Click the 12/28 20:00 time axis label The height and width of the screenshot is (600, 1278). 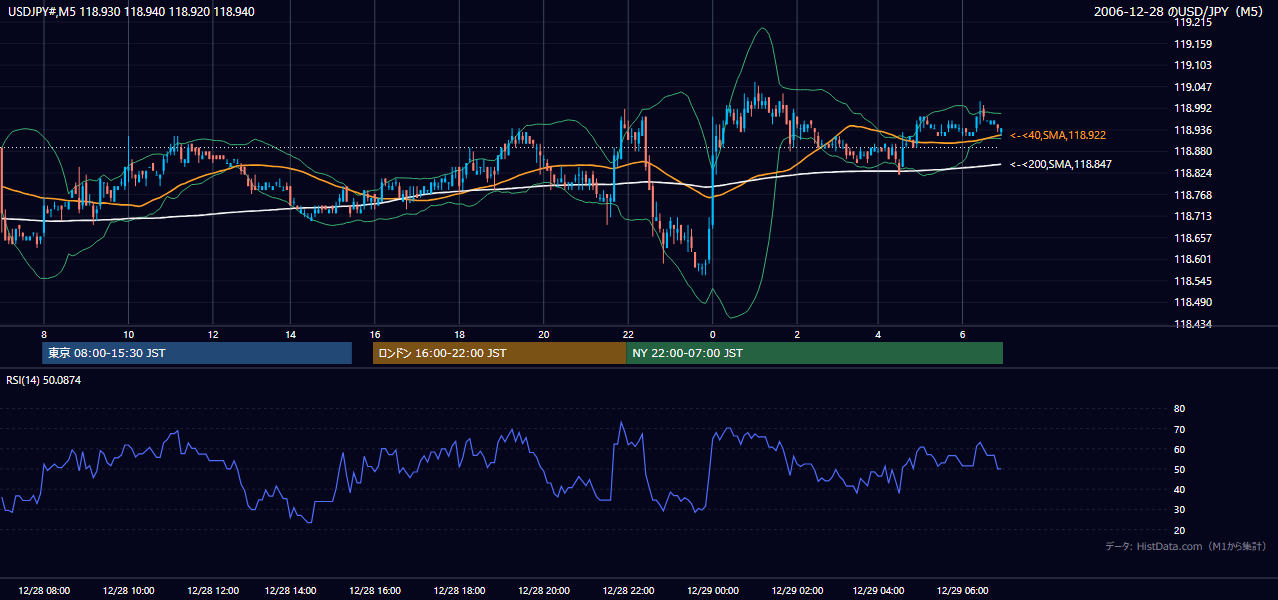pos(543,591)
